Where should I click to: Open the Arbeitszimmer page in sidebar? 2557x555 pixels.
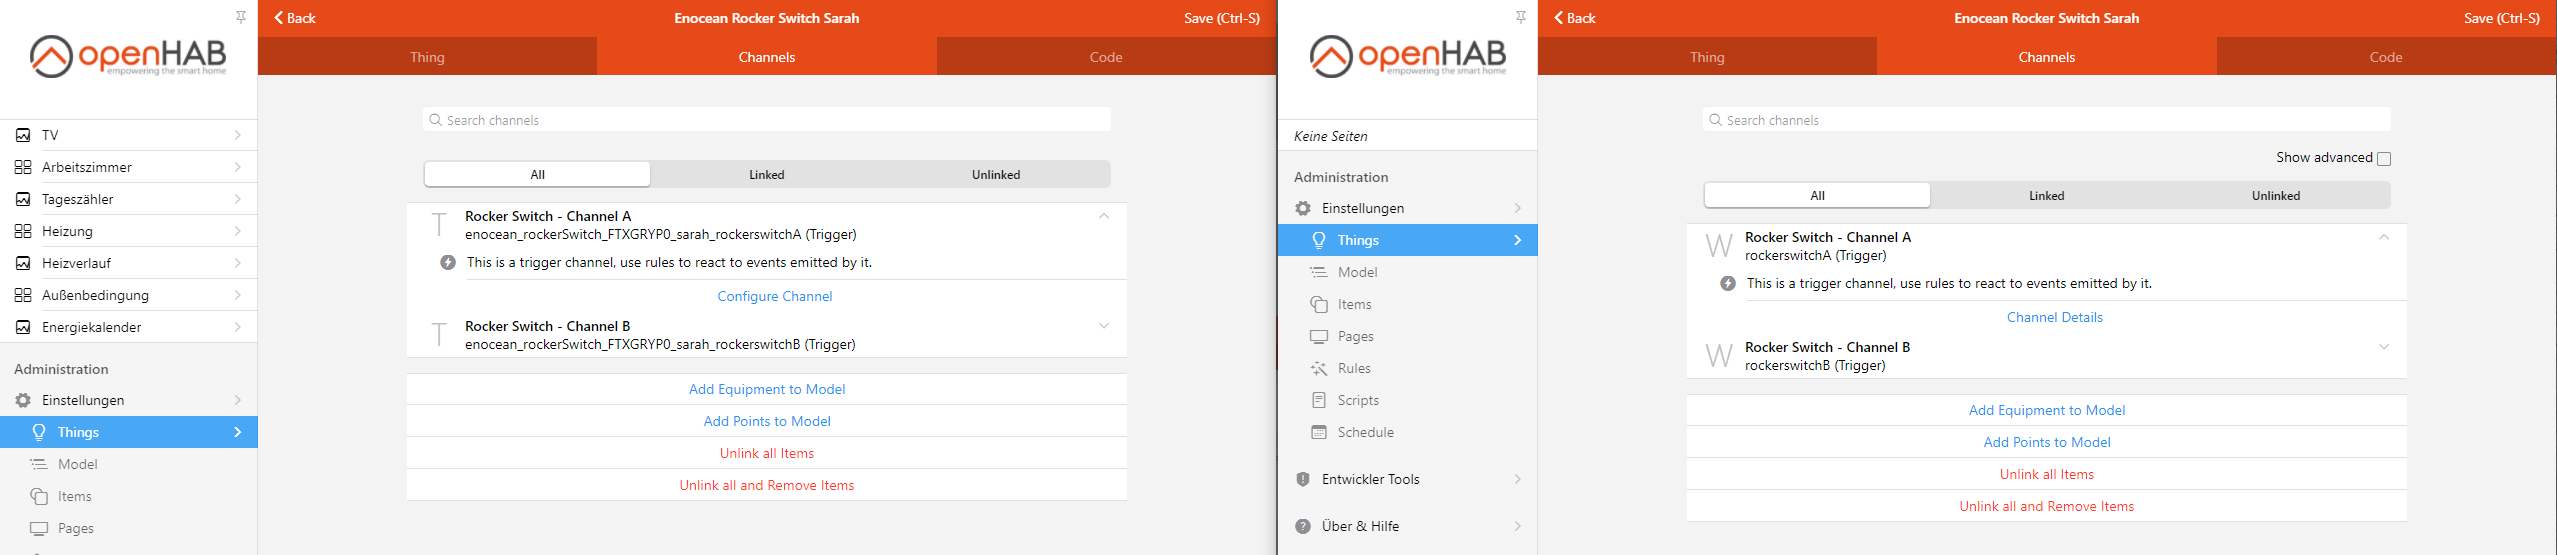point(87,167)
